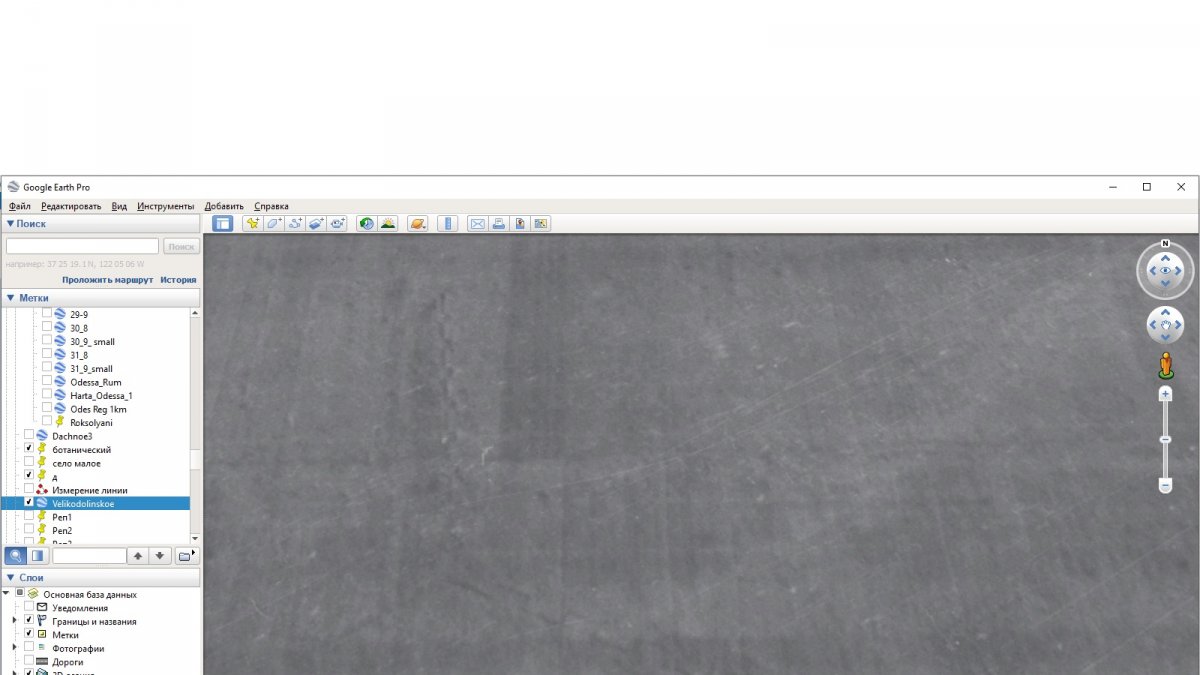Viewport: 1200px width, 675px height.
Task: Click the Street View pegman icon
Action: [1165, 366]
